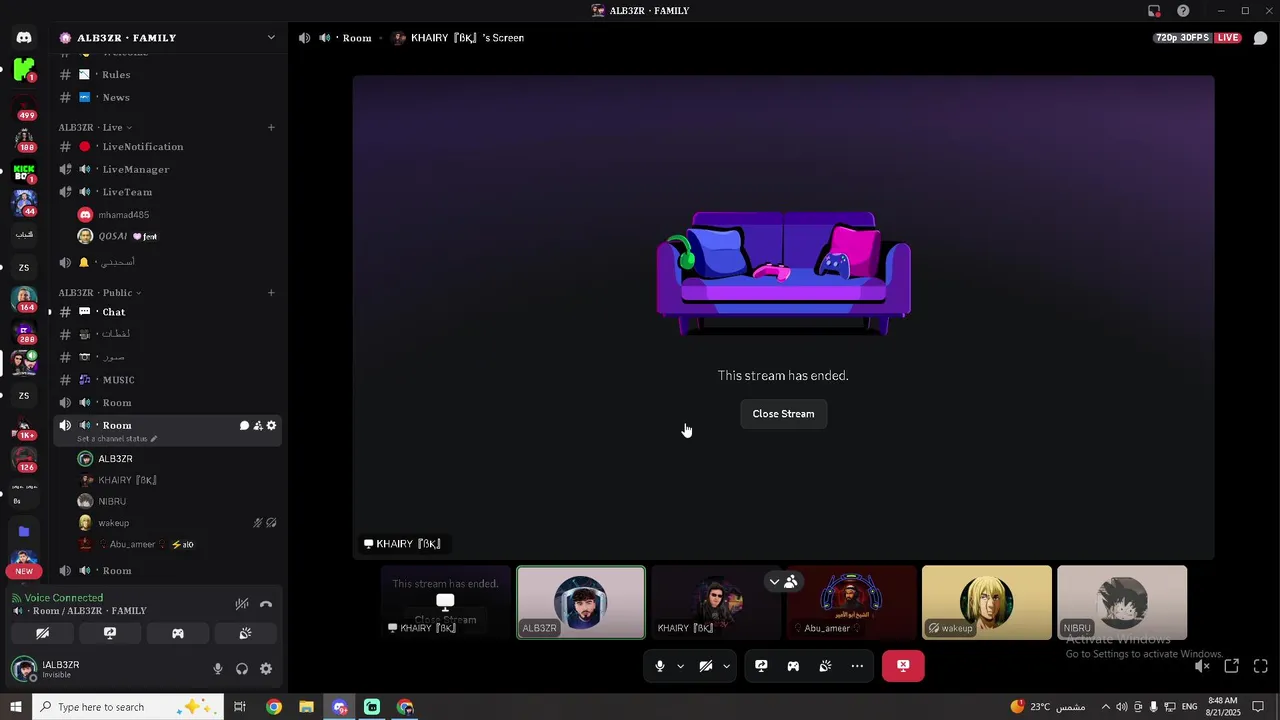Pop out the call window
The image size is (1280, 720).
click(1232, 666)
